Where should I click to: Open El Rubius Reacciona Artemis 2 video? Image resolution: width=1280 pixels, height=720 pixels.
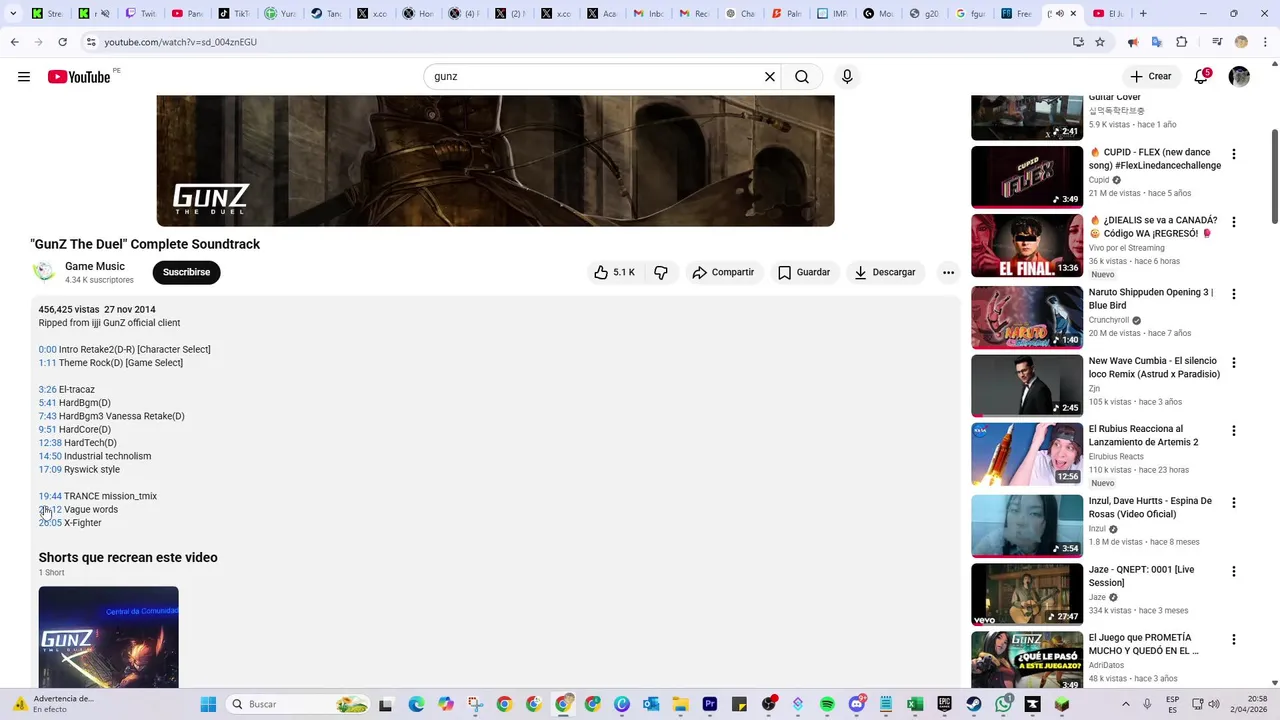point(1027,454)
